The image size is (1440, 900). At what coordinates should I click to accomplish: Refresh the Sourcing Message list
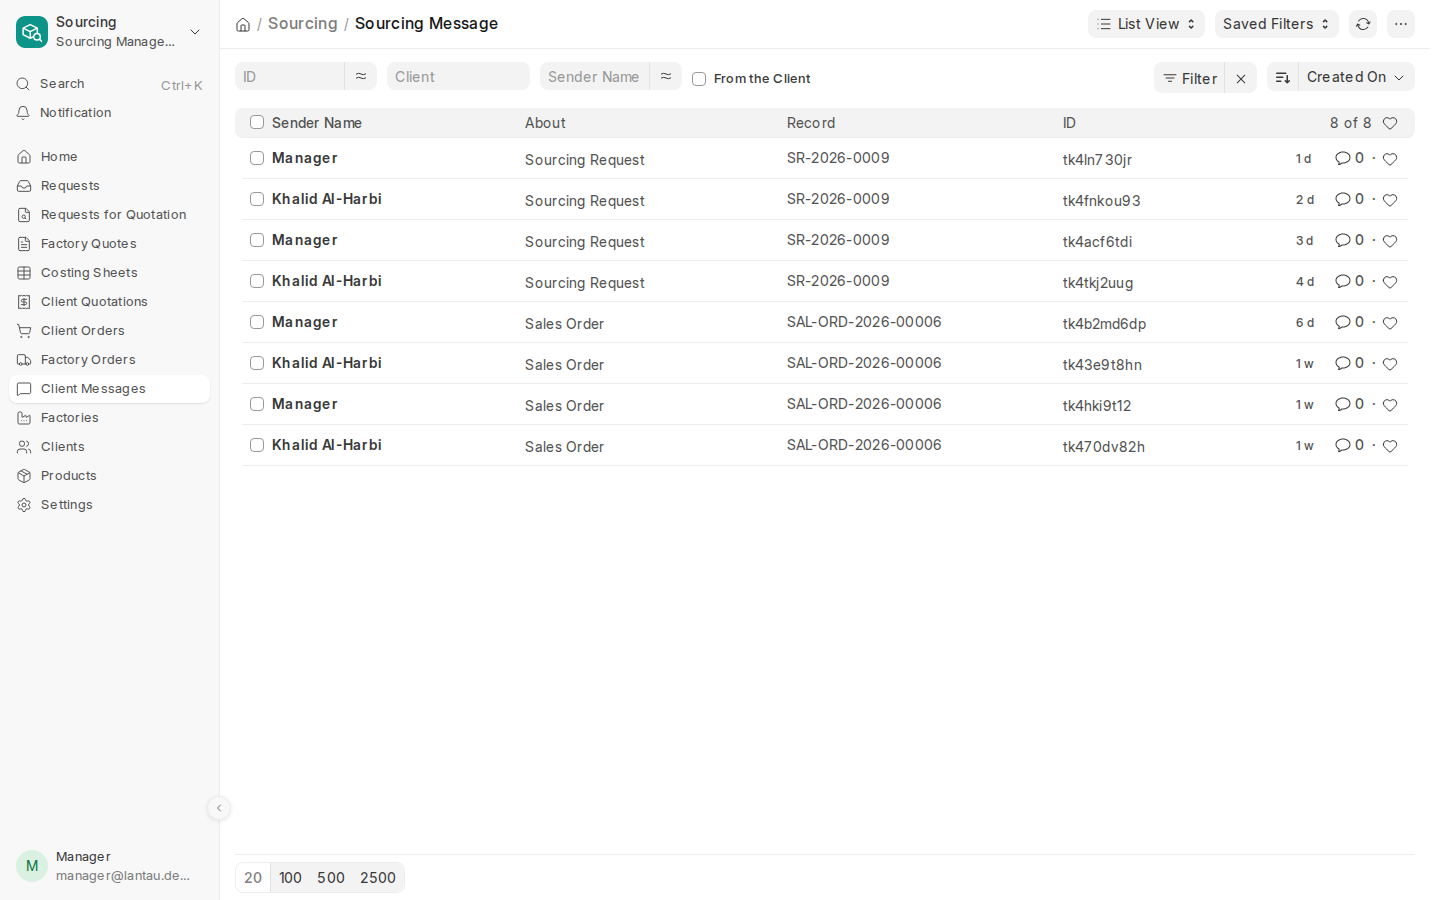click(1363, 24)
